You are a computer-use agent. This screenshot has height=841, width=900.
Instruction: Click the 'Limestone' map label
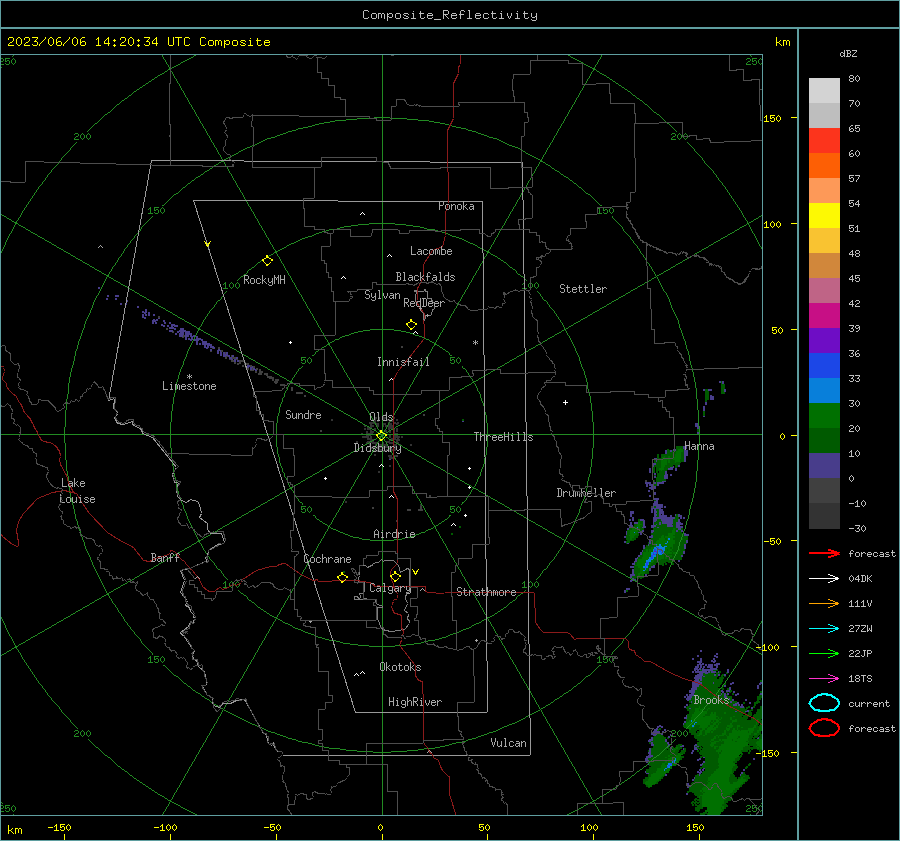pyautogui.click(x=189, y=386)
